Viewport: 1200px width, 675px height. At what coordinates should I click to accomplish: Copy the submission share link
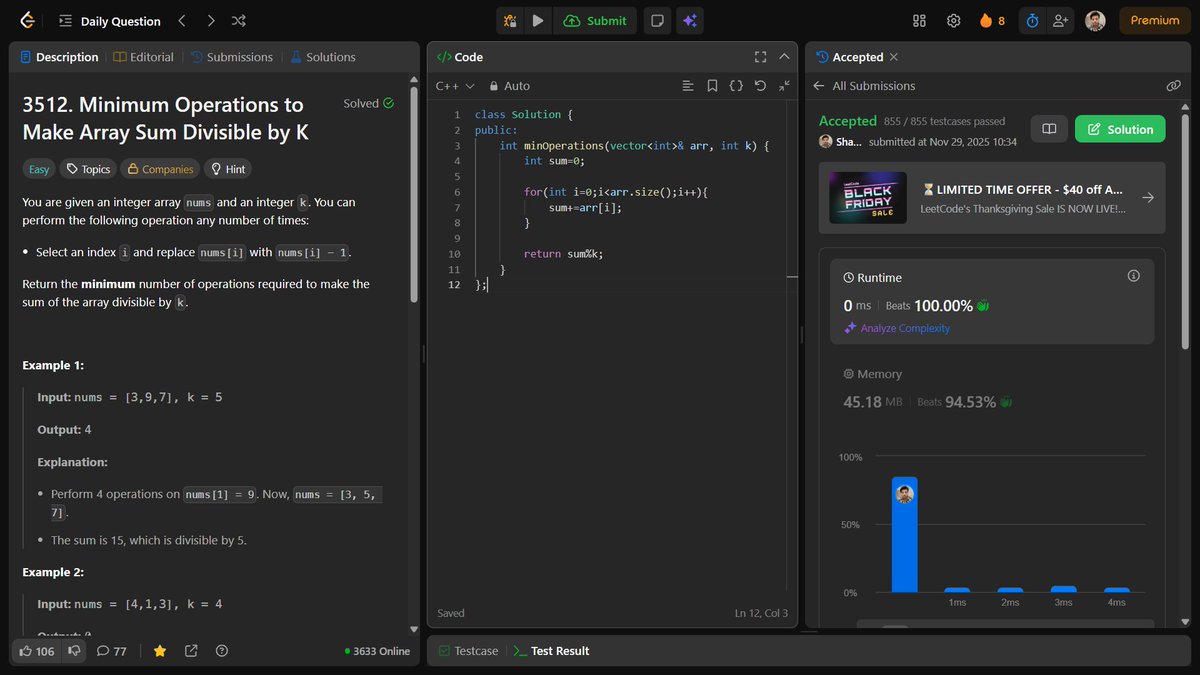click(1174, 86)
